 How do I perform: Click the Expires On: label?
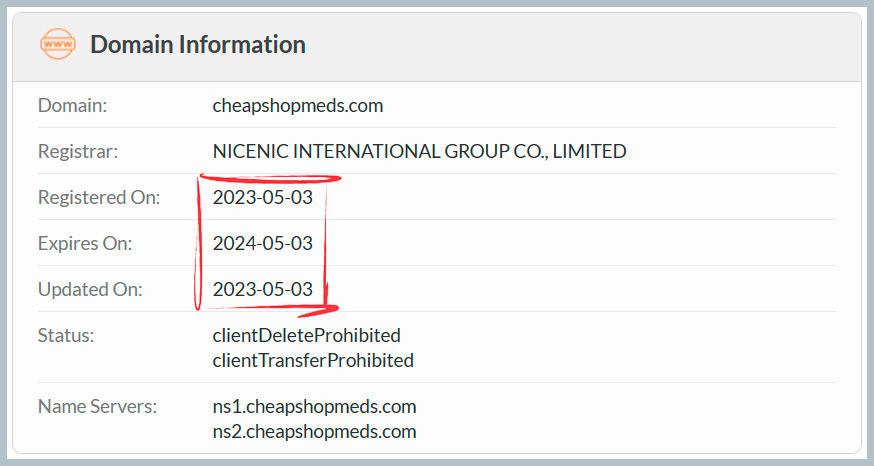tap(85, 243)
